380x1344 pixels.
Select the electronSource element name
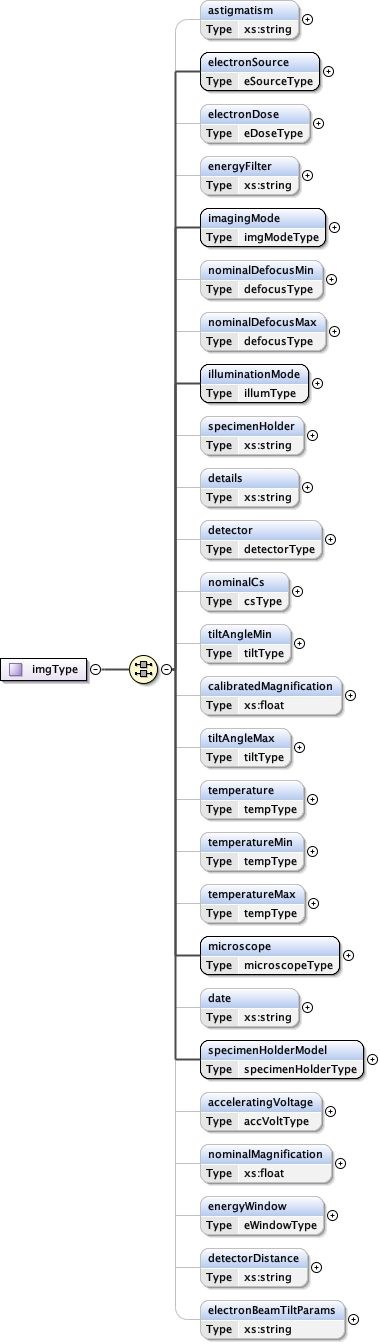[247, 62]
